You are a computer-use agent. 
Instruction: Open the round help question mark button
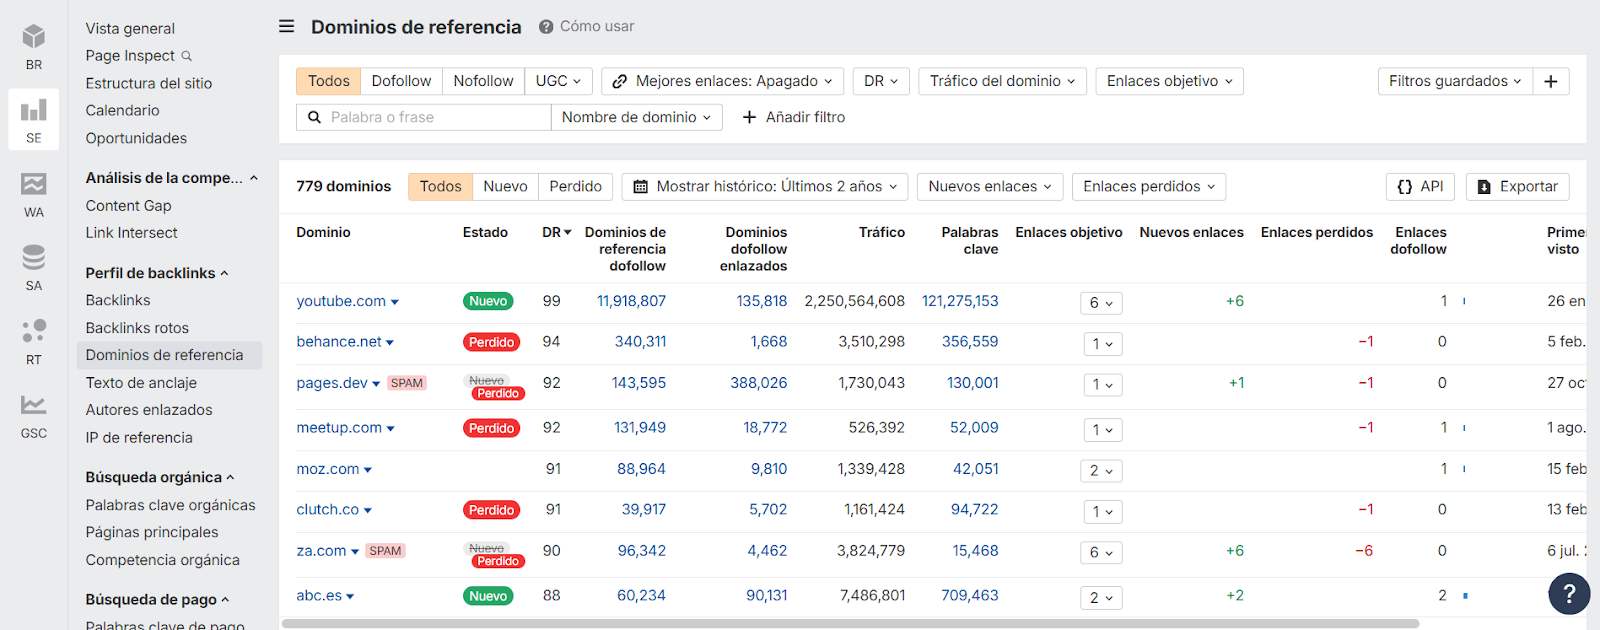[x=1568, y=594]
